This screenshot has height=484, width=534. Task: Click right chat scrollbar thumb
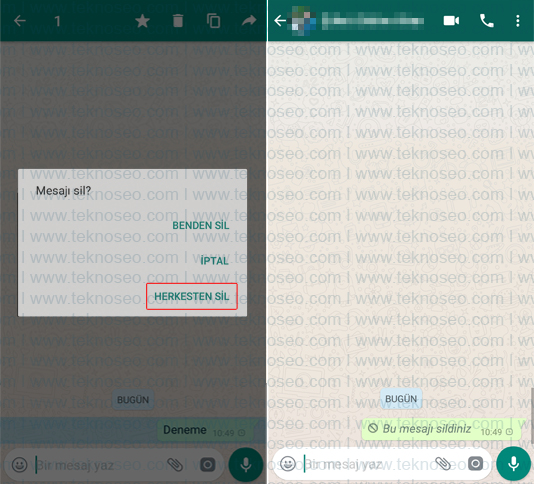(x=533, y=416)
